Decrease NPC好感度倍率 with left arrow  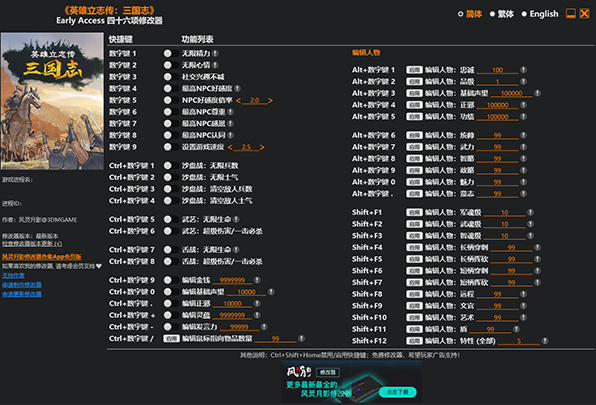tap(238, 101)
